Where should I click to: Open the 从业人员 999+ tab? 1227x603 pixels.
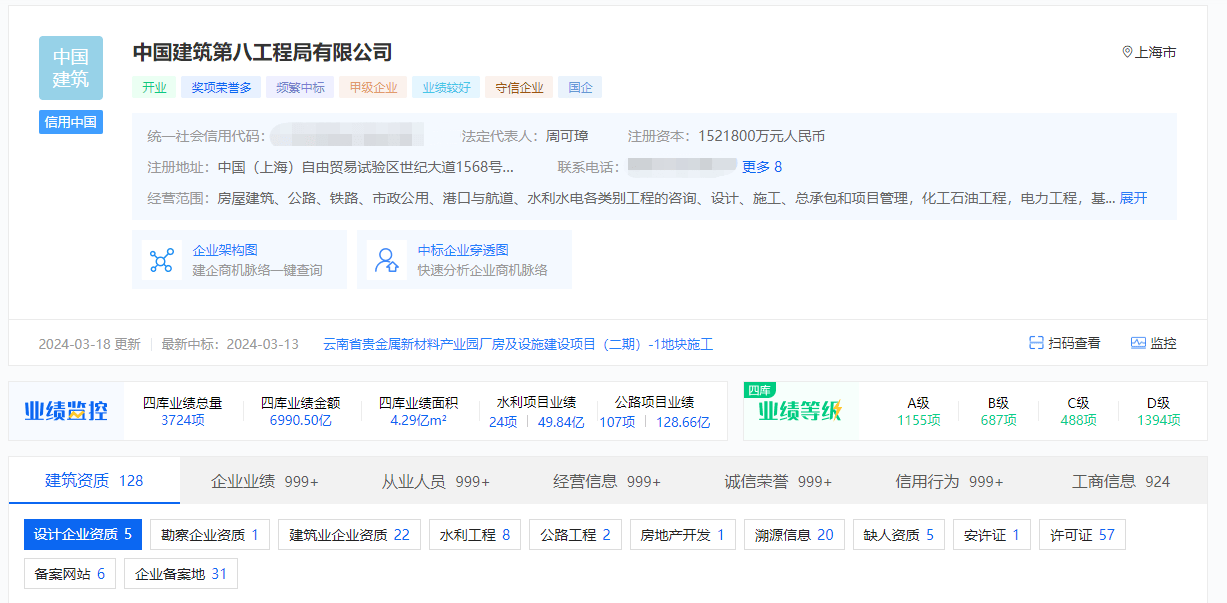[x=436, y=481]
